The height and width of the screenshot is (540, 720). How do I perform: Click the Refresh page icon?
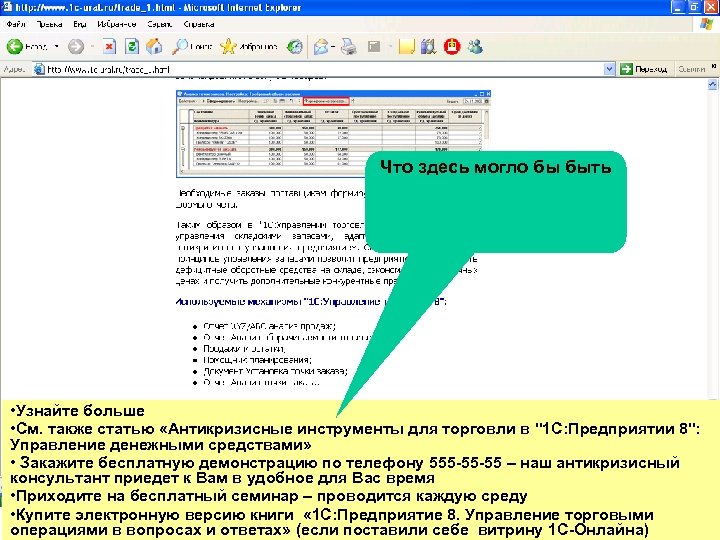132,46
